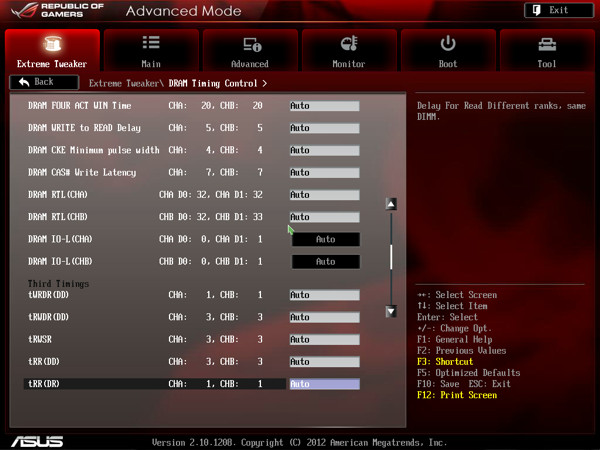
Task: Click the scroll up arrow
Action: [x=391, y=204]
